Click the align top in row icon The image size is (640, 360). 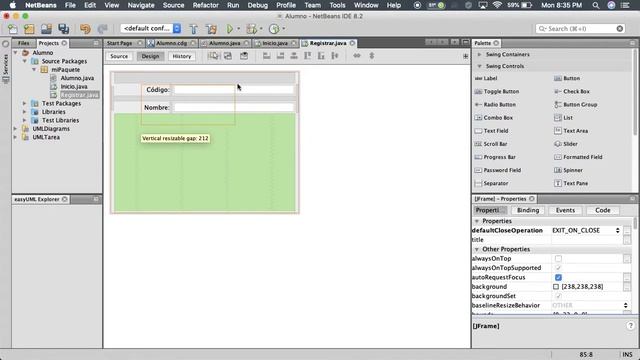pyautogui.click(x=307, y=56)
